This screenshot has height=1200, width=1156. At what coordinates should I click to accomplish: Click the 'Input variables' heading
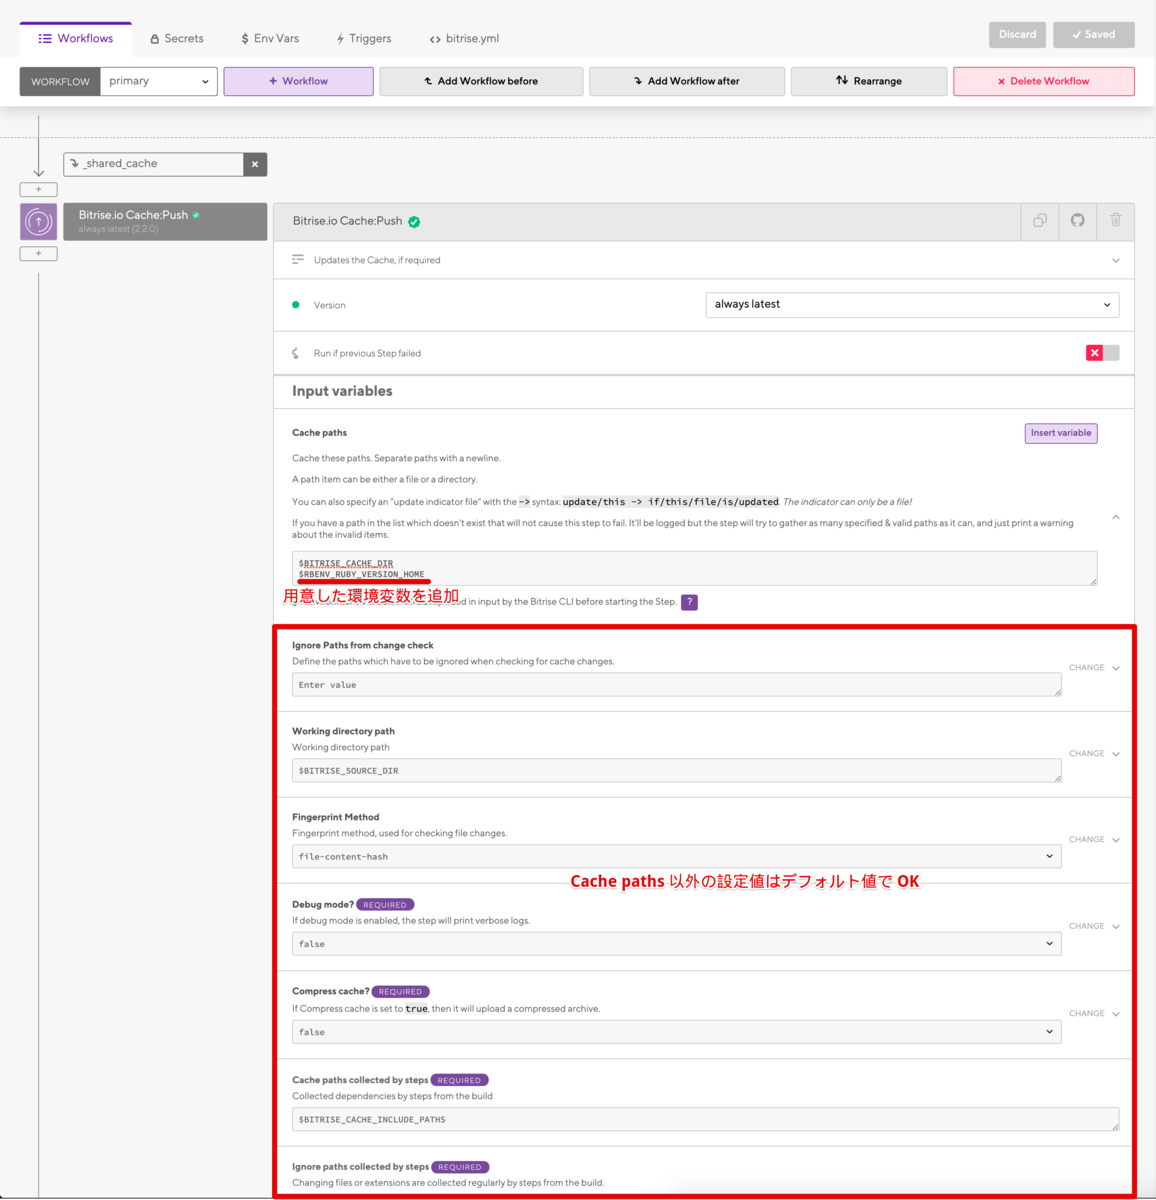pos(342,391)
